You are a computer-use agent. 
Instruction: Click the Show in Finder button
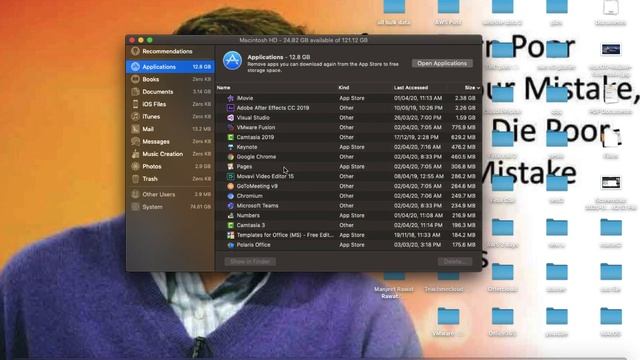tap(250, 262)
